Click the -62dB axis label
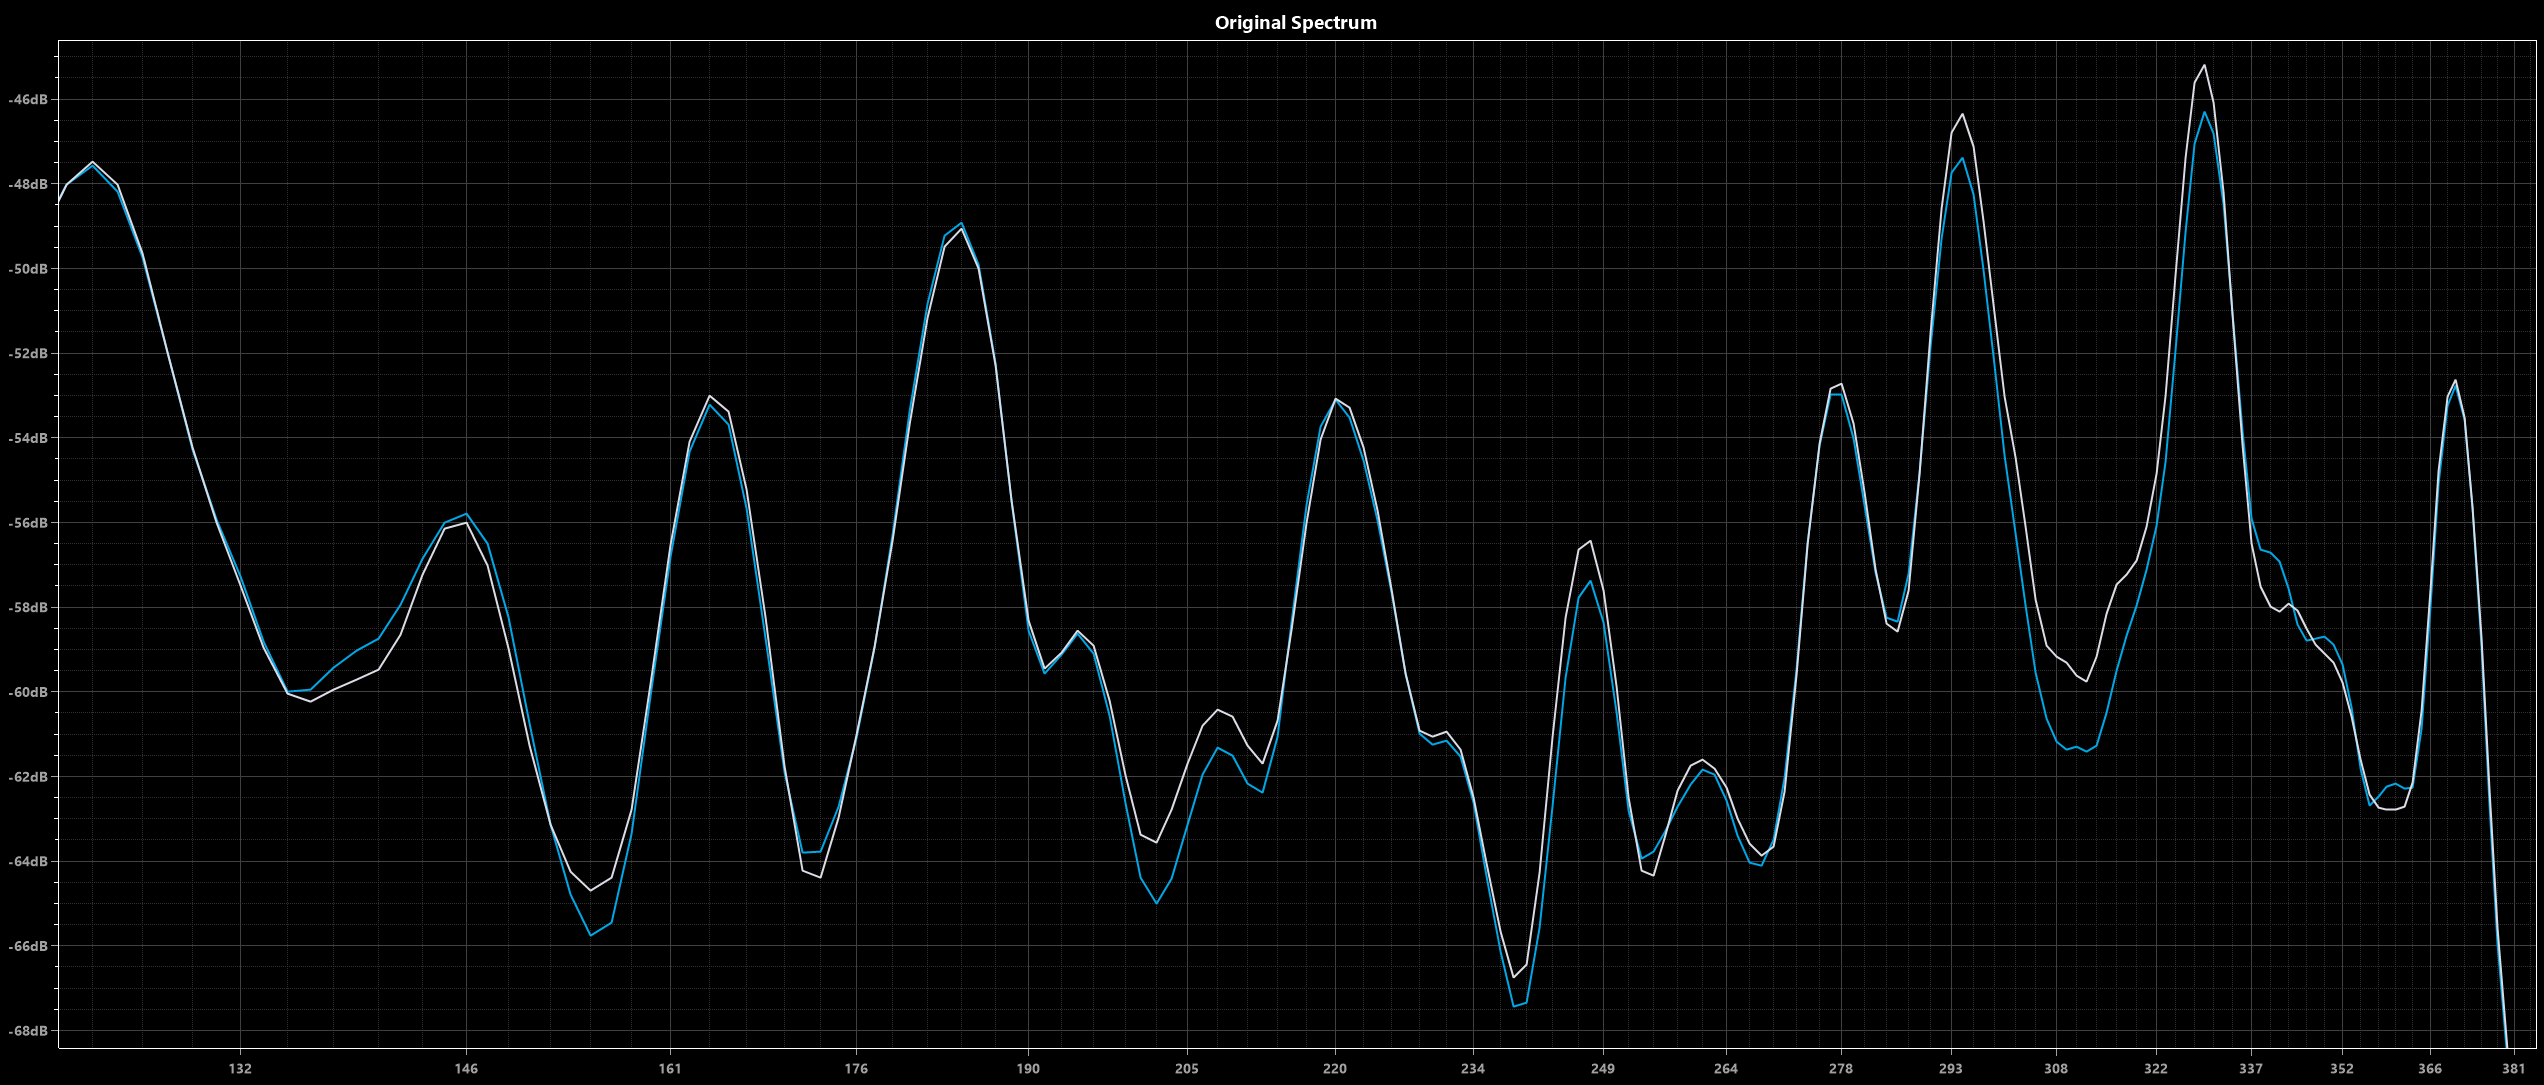Screen dimensions: 2544x1085 pos(27,777)
